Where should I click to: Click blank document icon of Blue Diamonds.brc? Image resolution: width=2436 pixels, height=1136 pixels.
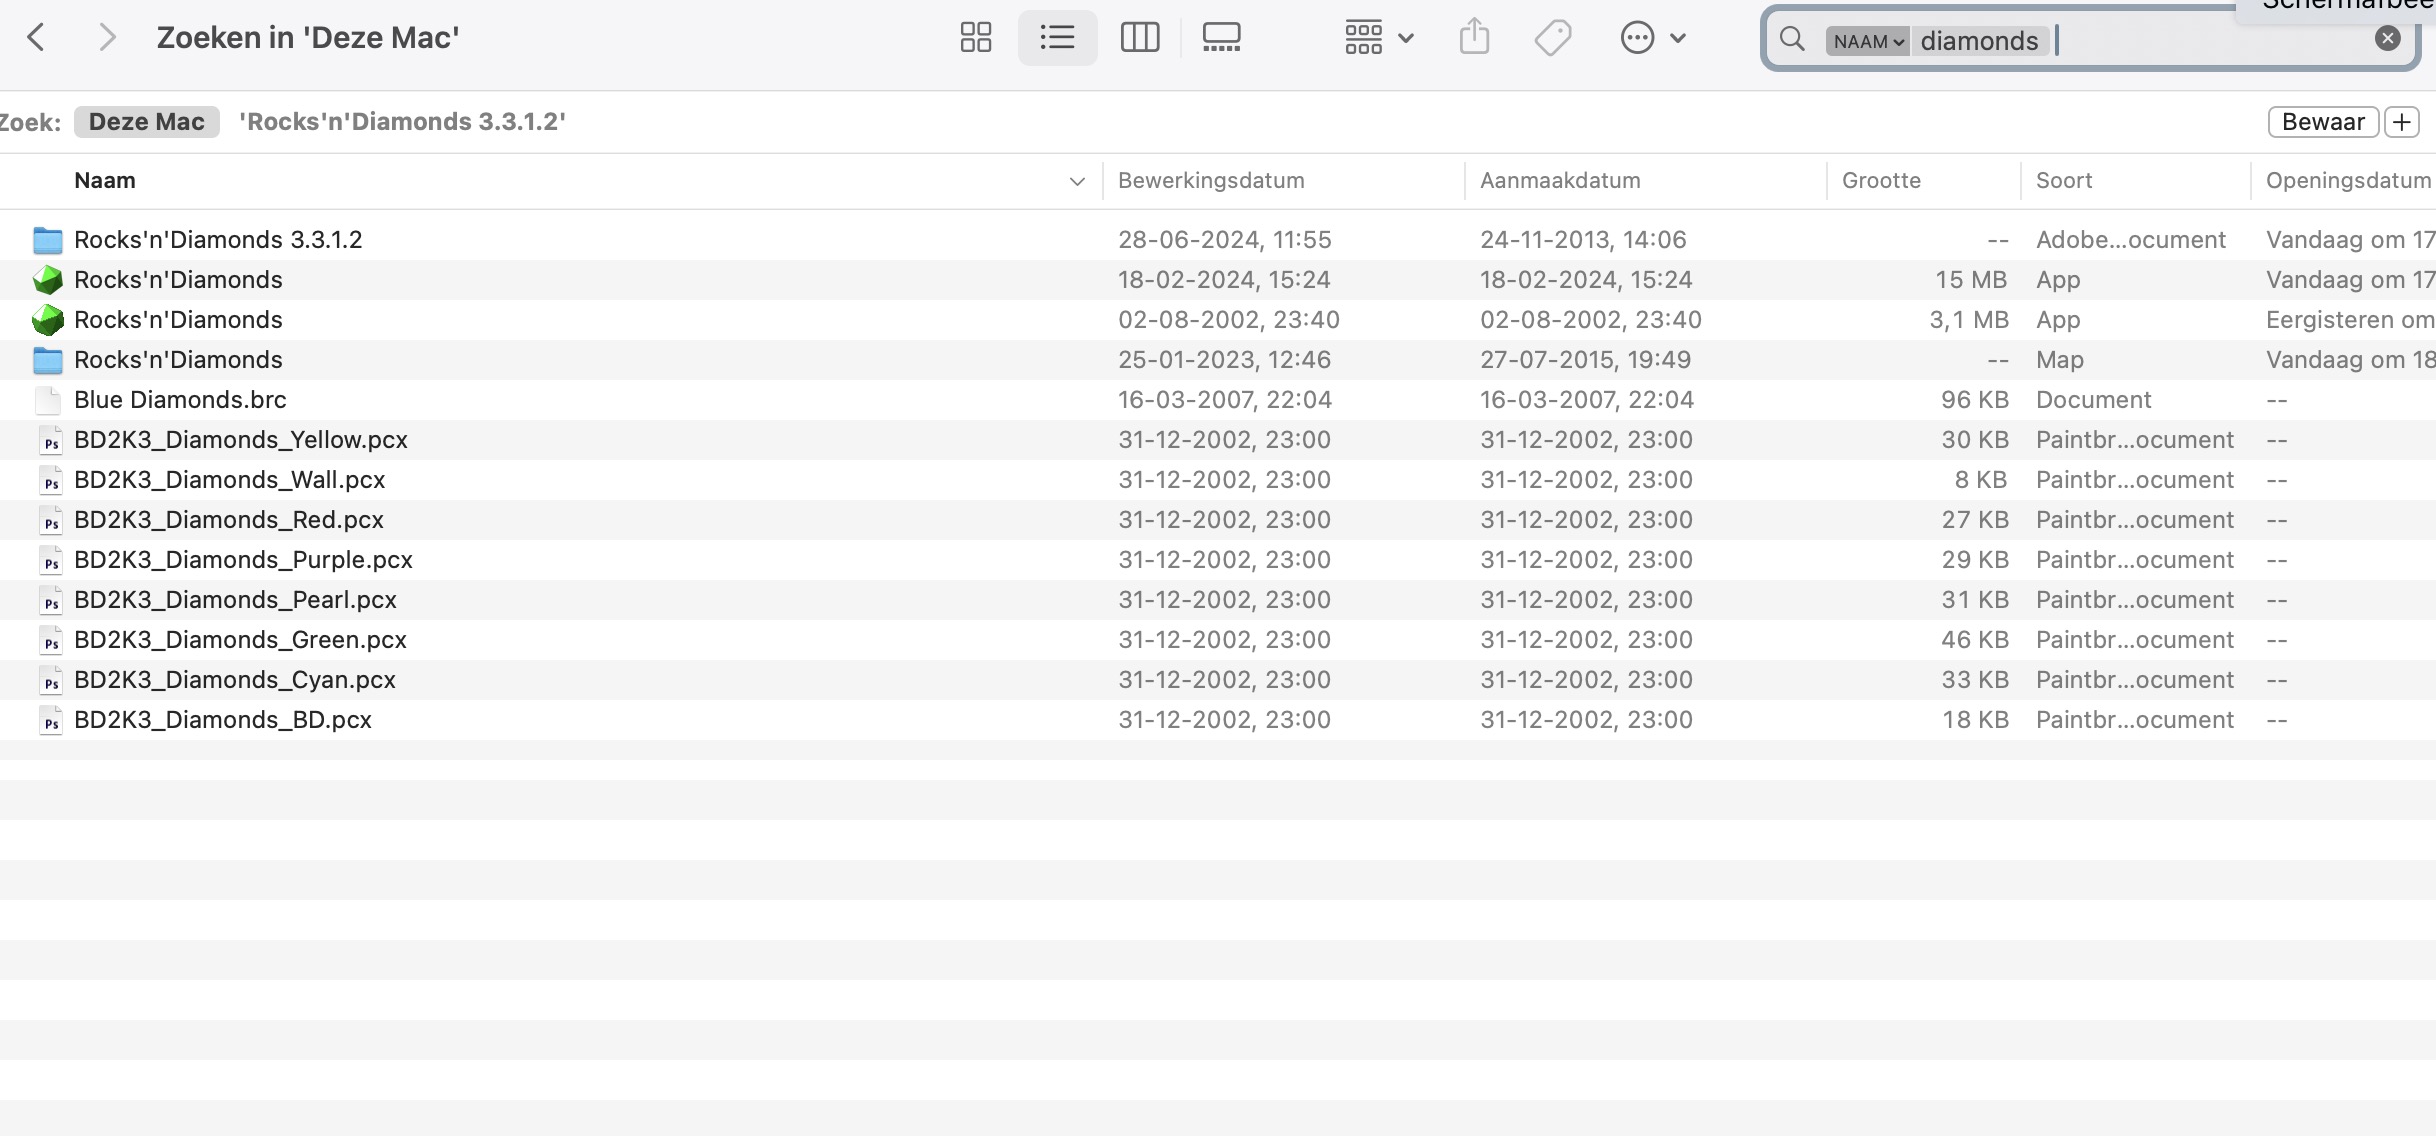48,400
